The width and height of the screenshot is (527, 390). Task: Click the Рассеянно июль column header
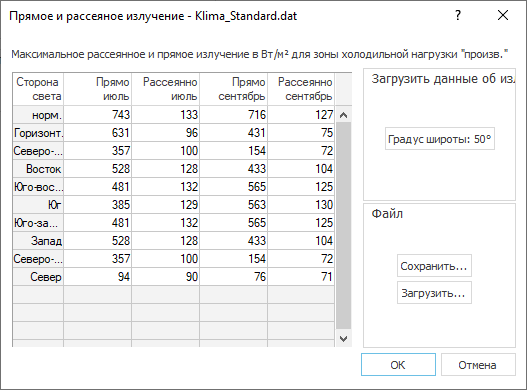click(166, 89)
